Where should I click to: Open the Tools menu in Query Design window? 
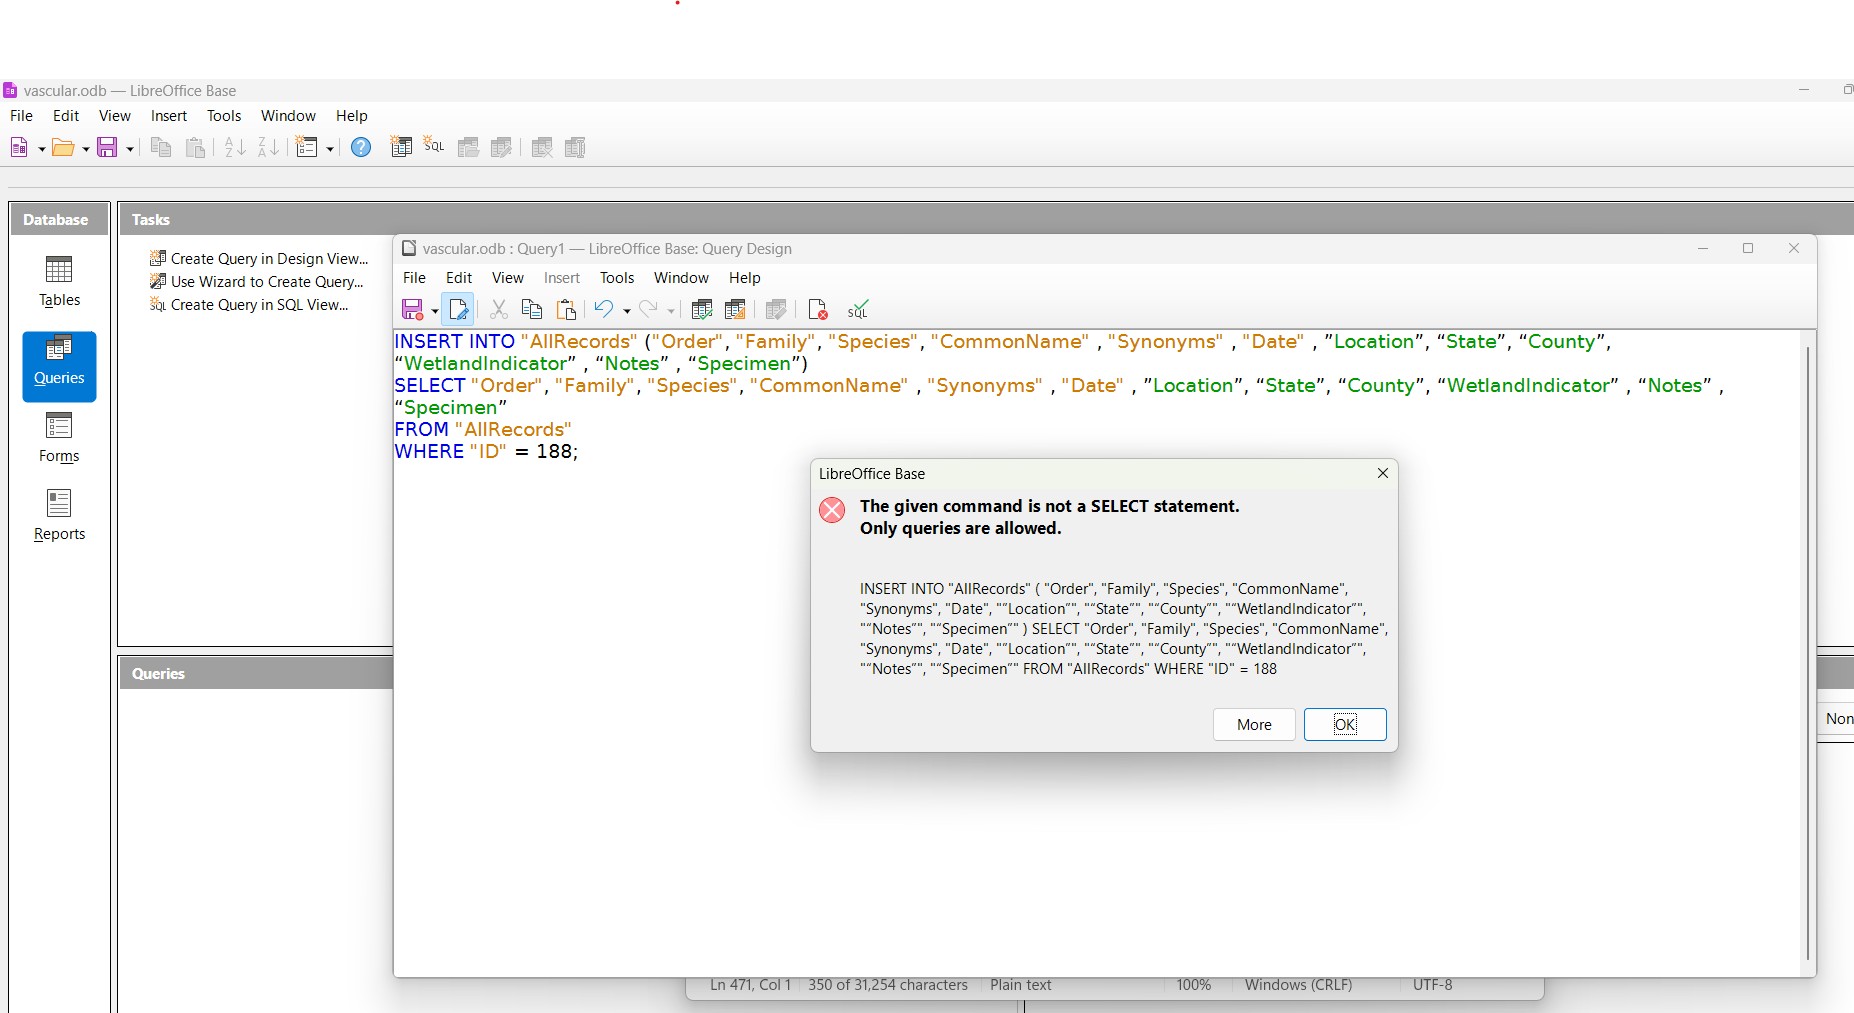616,278
